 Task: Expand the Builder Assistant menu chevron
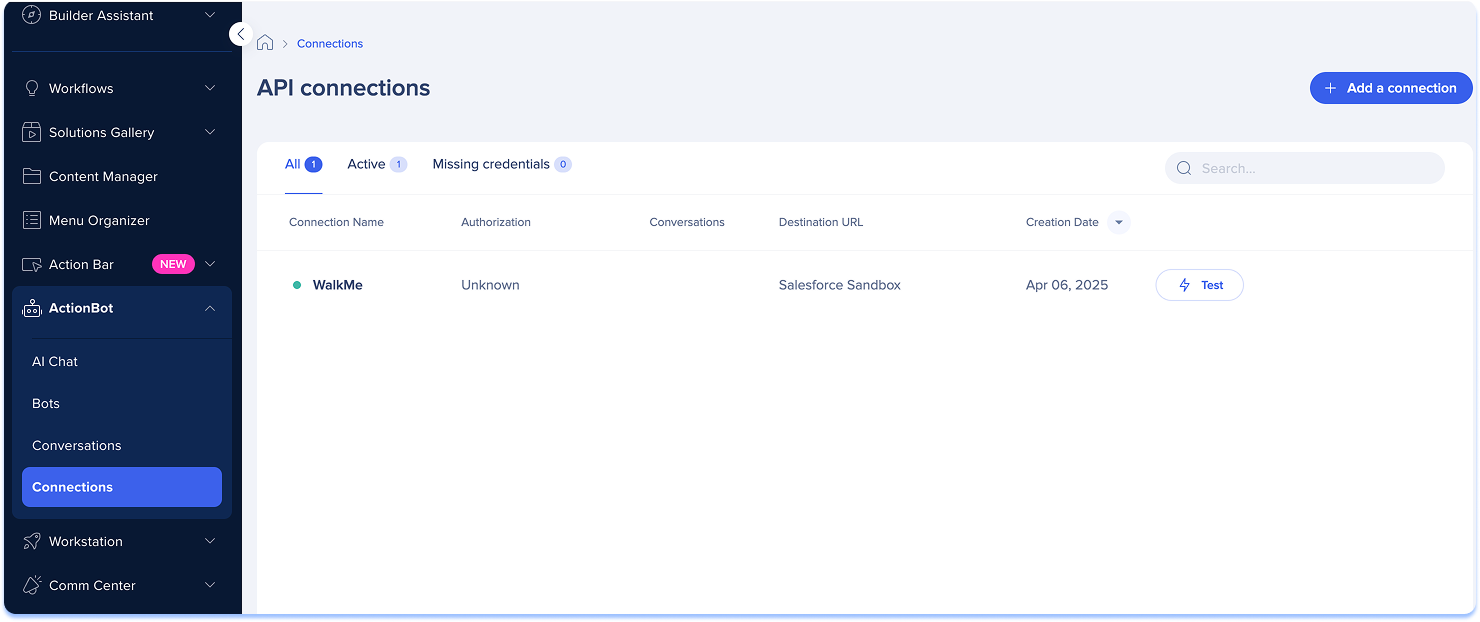click(210, 15)
